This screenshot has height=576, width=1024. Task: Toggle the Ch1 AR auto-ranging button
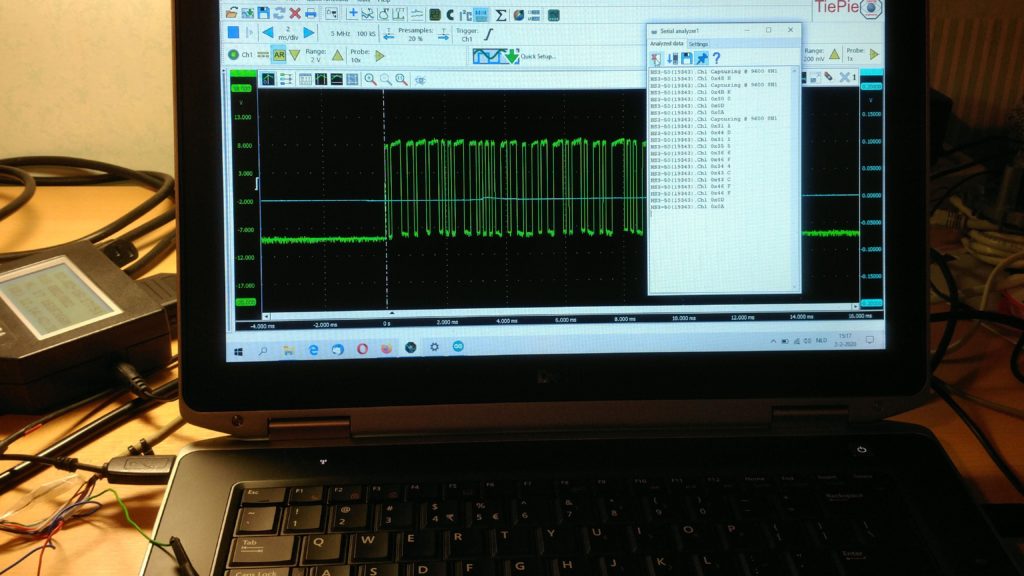[x=280, y=55]
